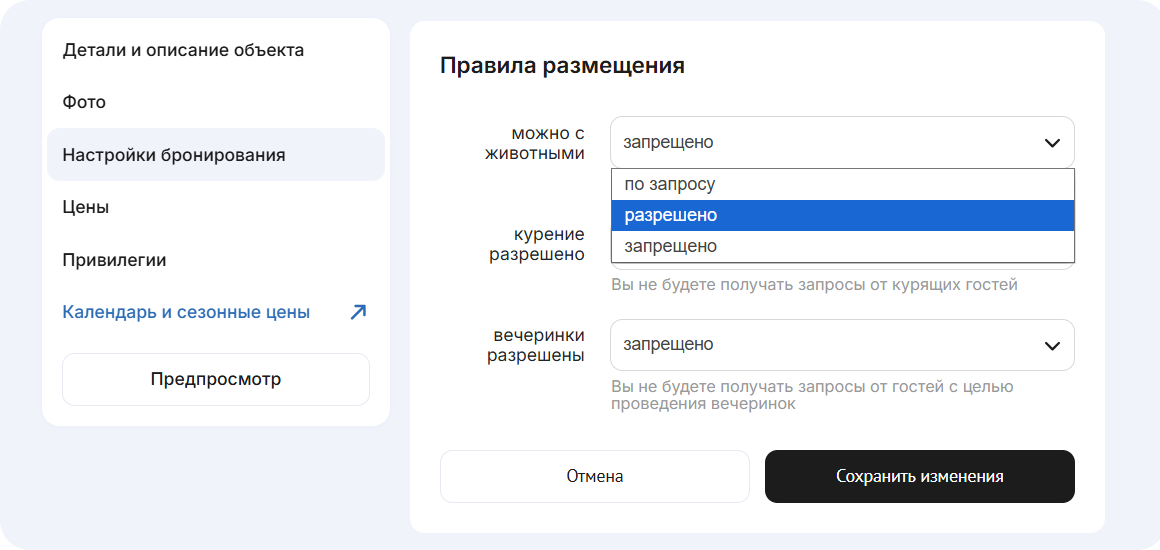Viewport: 1160px width, 550px height.
Task: Go to the Фото section
Action: coord(84,102)
